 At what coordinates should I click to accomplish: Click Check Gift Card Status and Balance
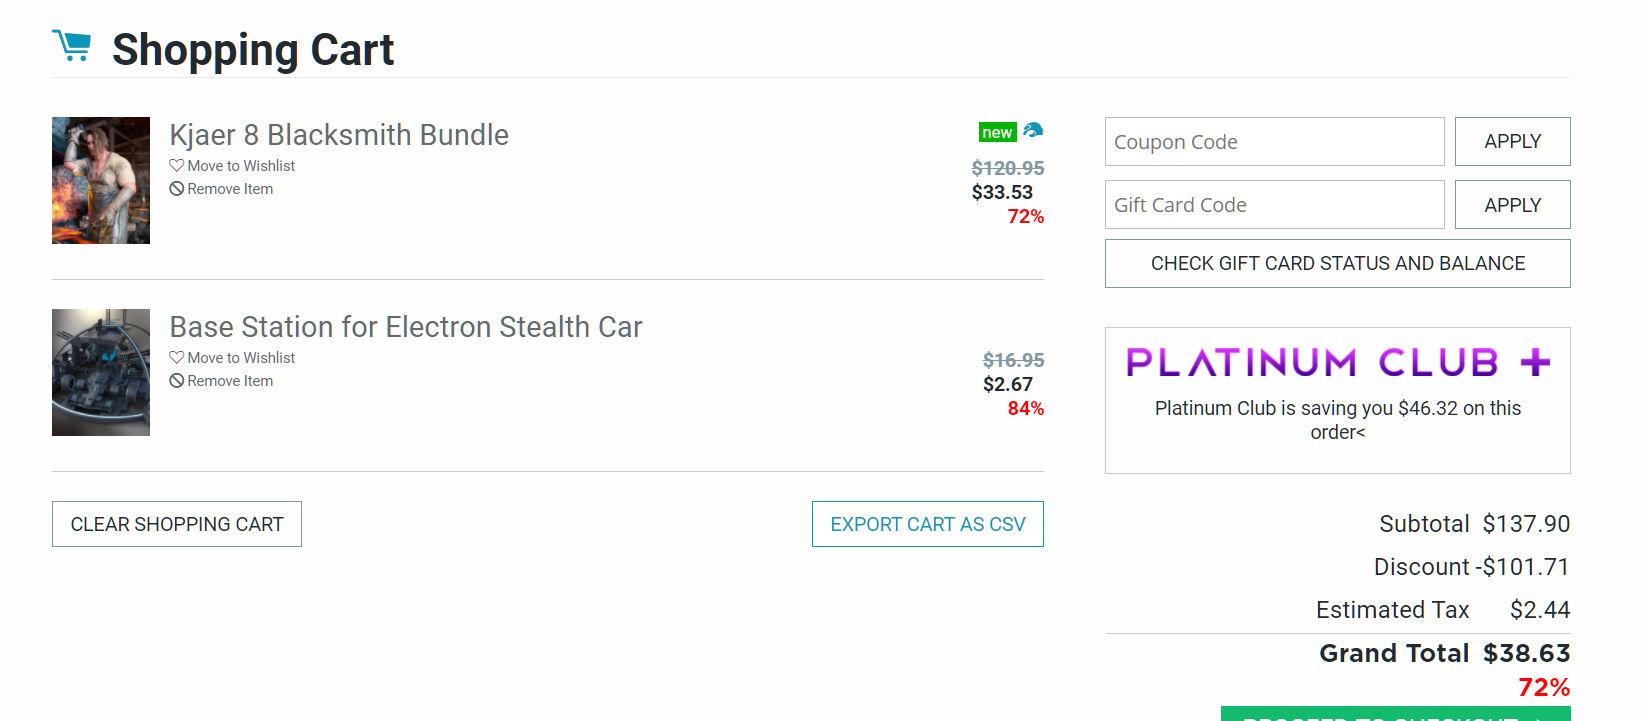[1337, 264]
